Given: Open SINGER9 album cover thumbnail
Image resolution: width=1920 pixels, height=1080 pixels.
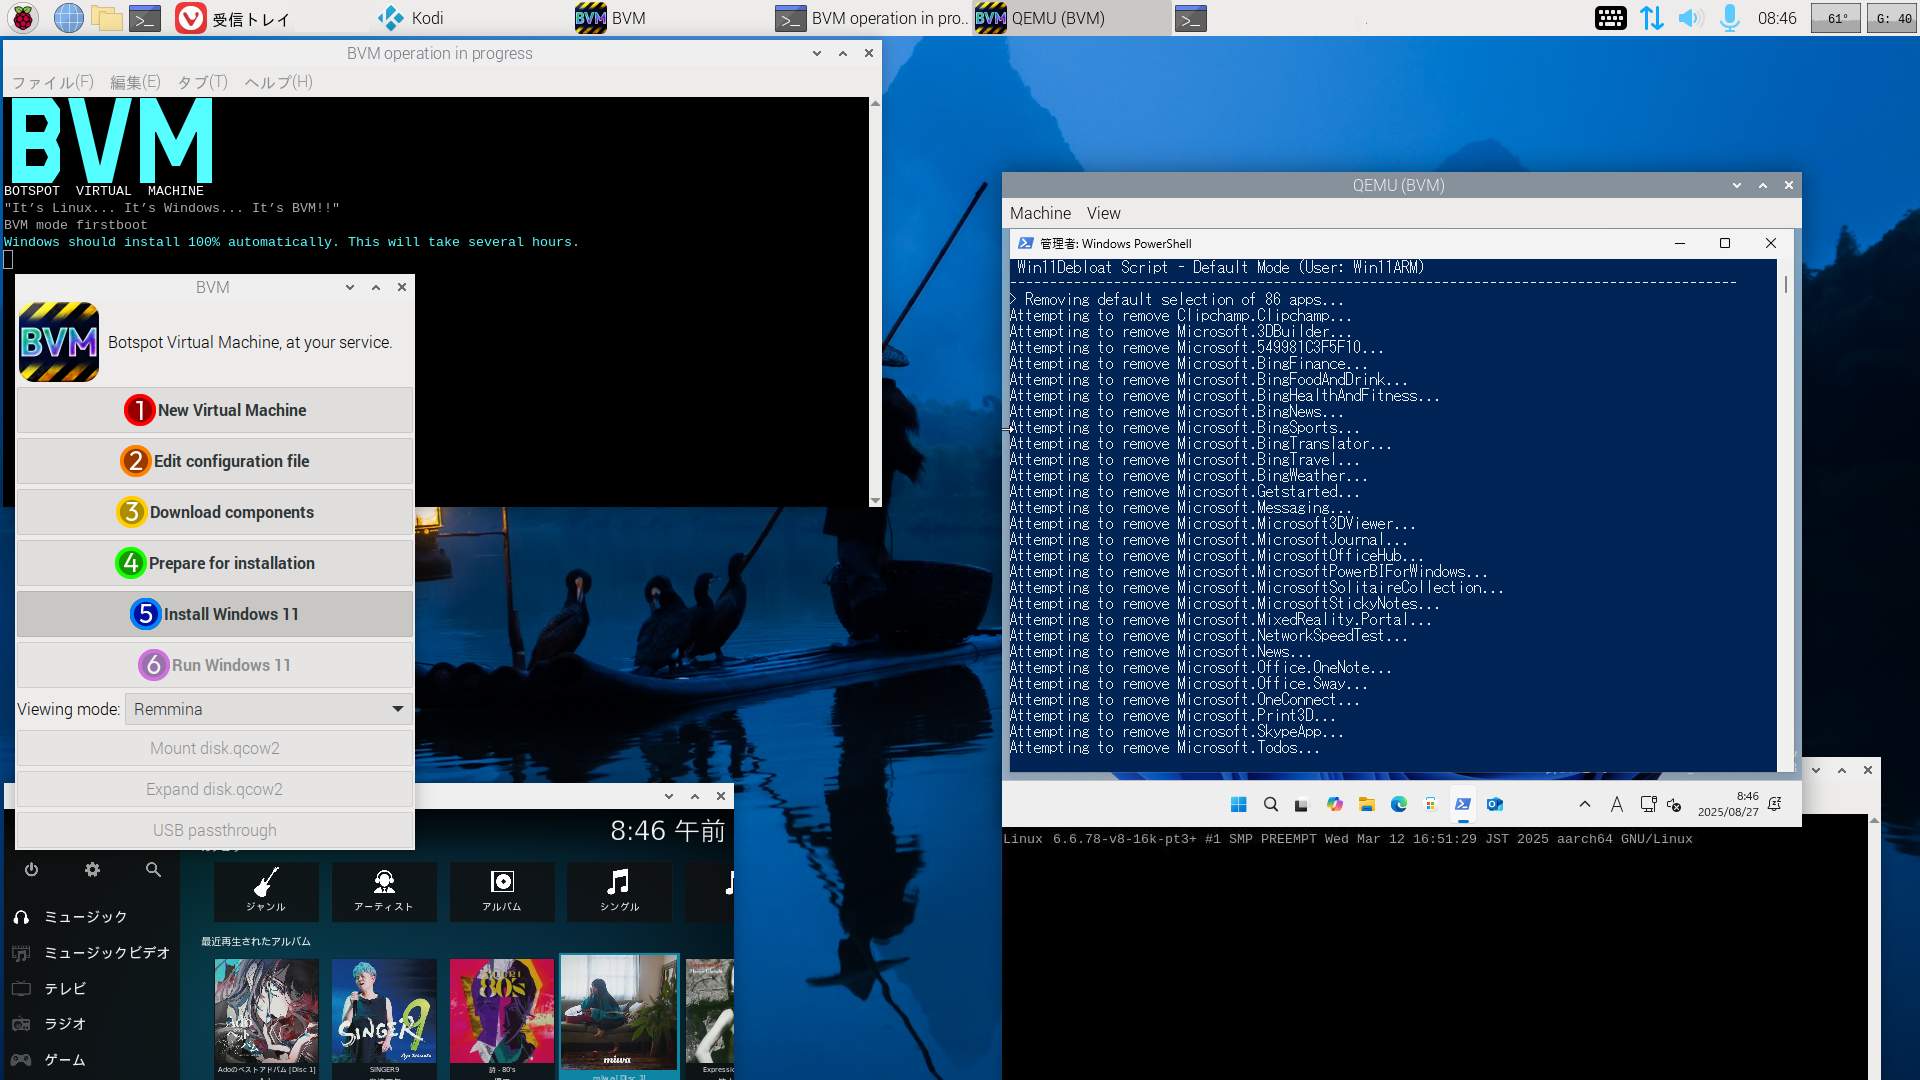Looking at the screenshot, I should [384, 1011].
